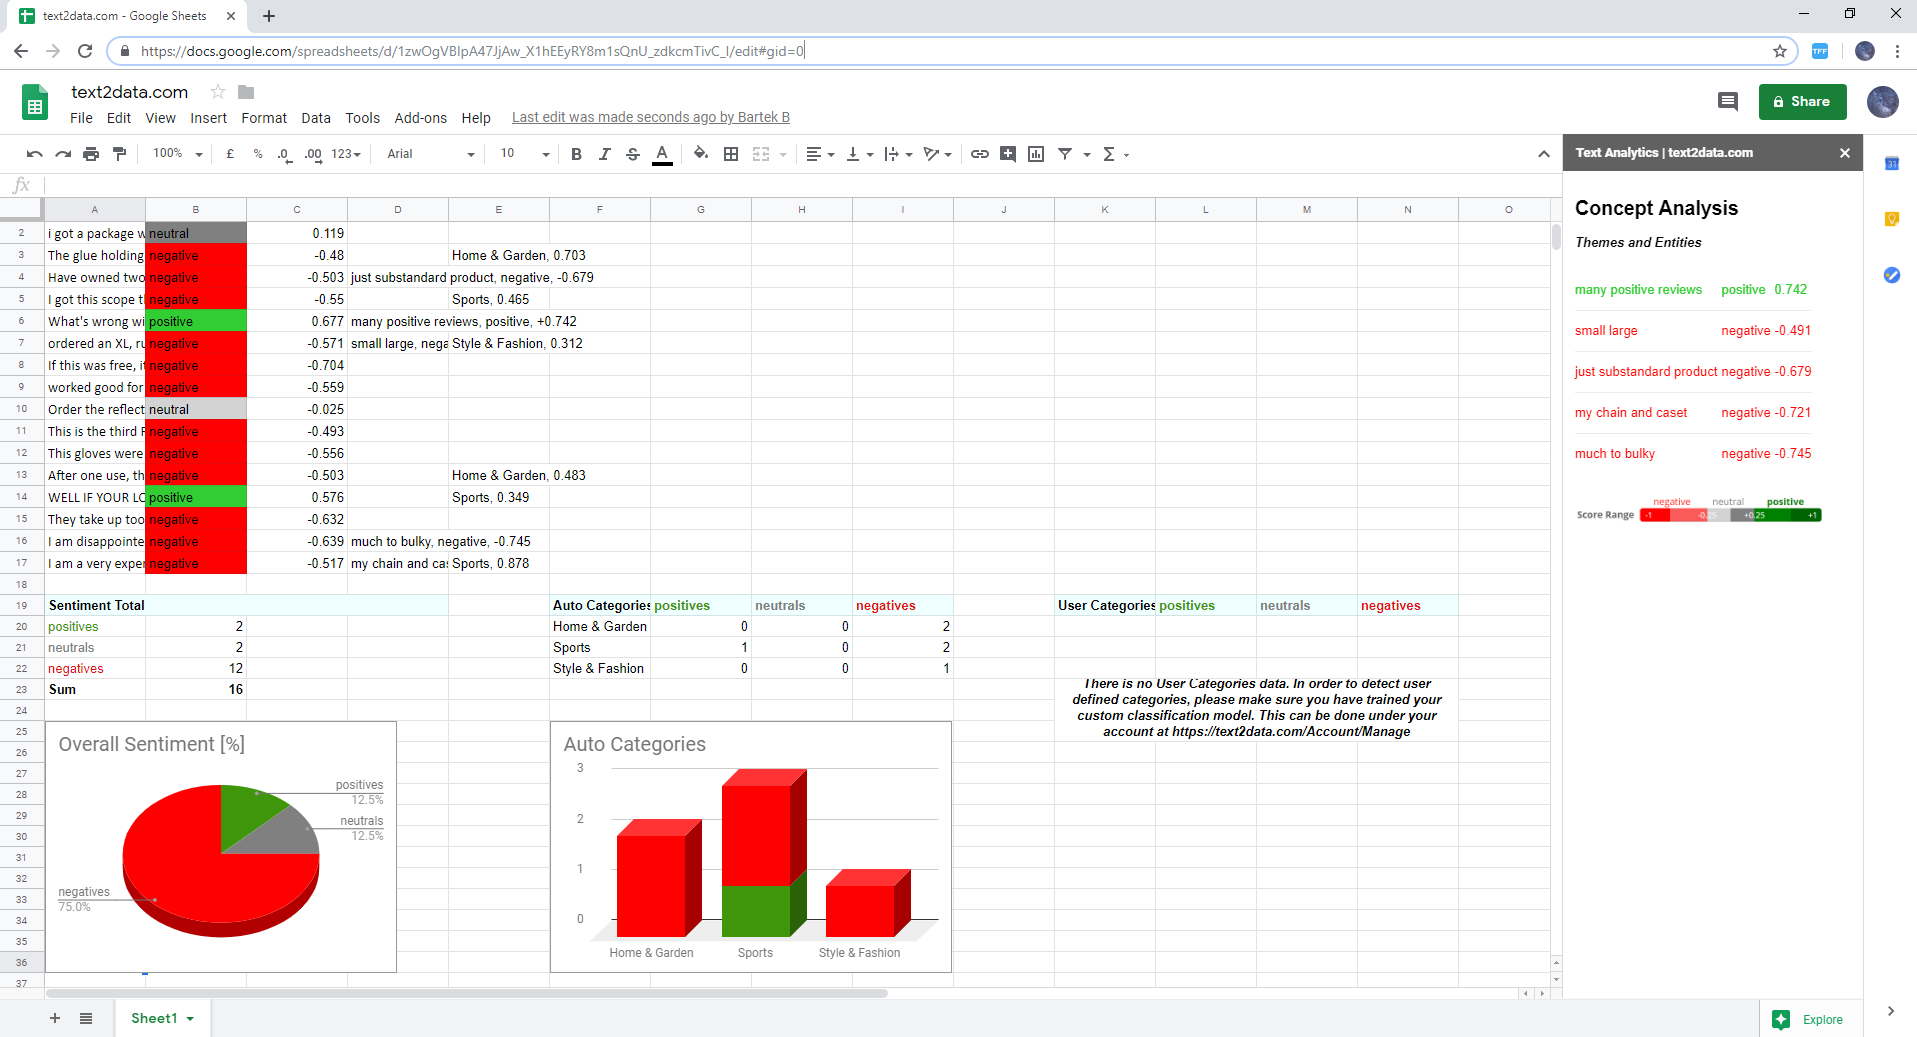This screenshot has height=1037, width=1917.
Task: Go to Sheets home icon
Action: click(x=35, y=102)
